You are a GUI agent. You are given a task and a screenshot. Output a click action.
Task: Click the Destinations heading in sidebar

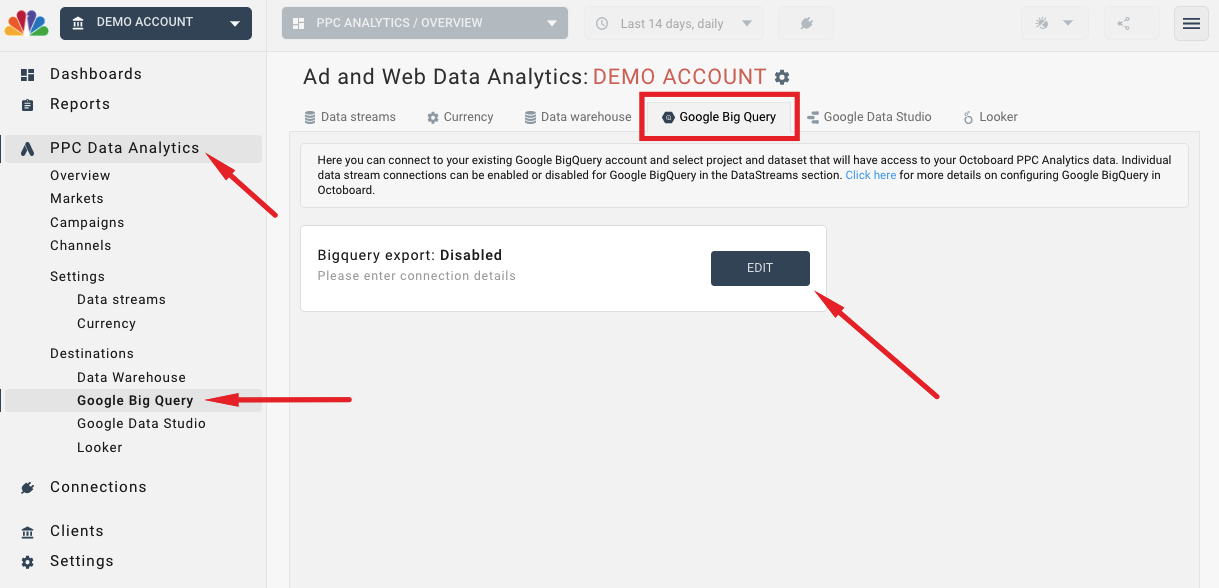[92, 353]
